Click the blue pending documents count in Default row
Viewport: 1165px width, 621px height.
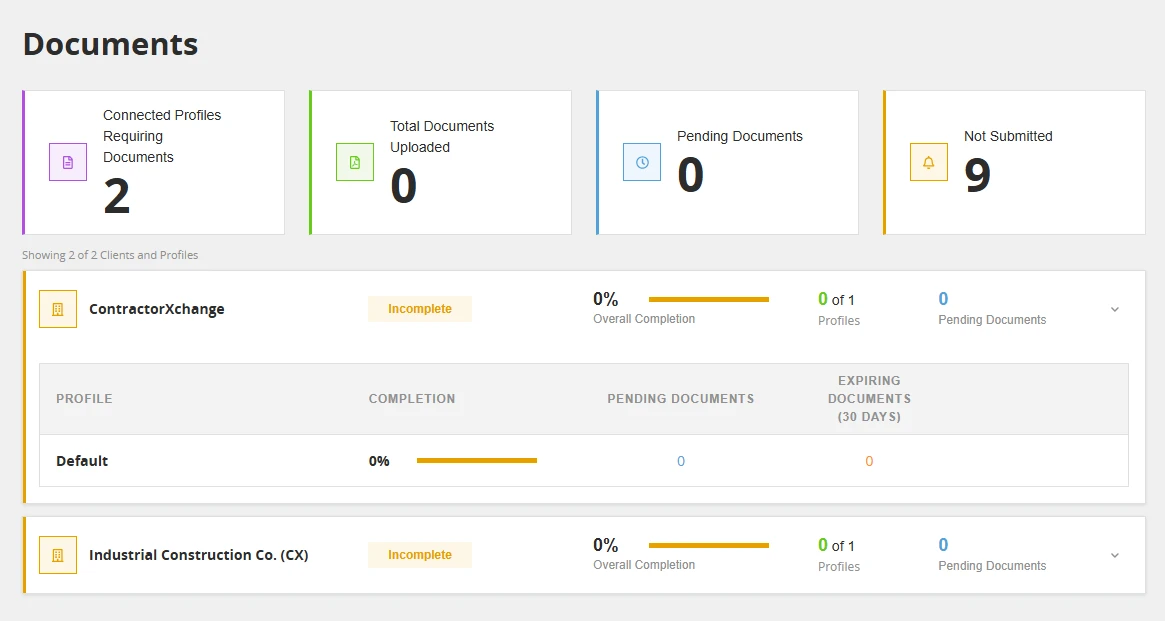[681, 461]
